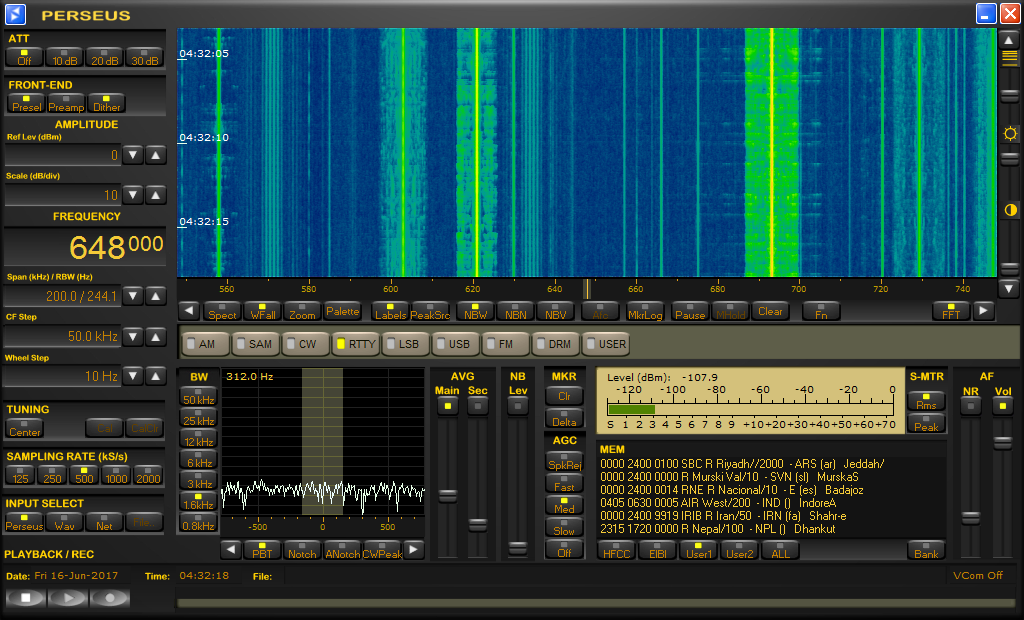
Task: Click the contrast half-circle icon
Action: [x=1010, y=210]
